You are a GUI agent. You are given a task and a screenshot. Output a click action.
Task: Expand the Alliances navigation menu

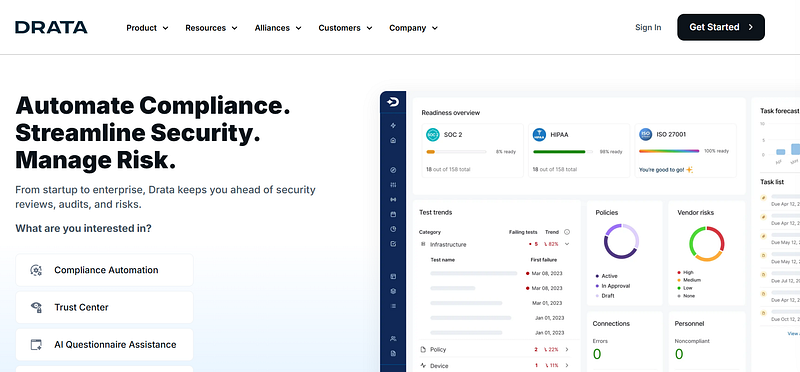[278, 28]
